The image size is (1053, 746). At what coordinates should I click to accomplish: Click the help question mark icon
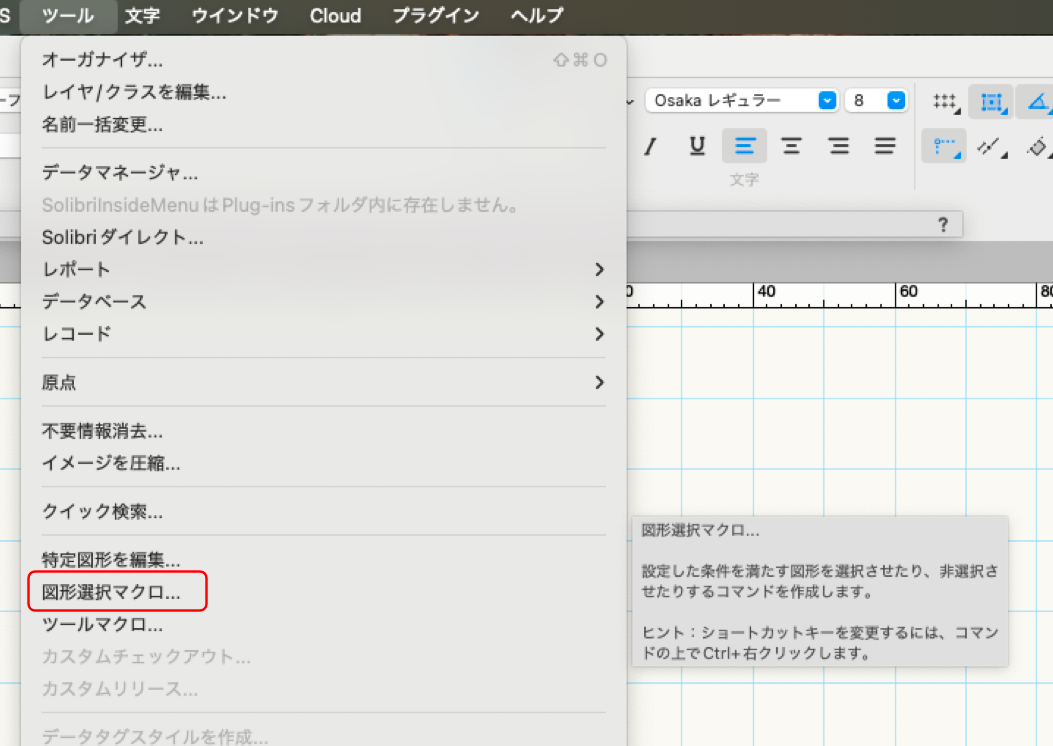(x=942, y=225)
